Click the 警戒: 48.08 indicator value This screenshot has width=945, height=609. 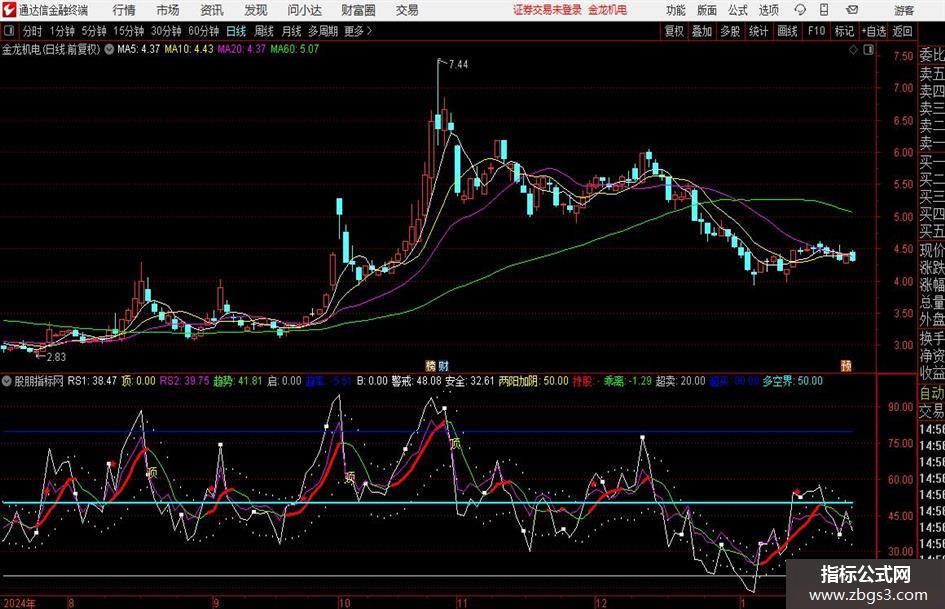pos(416,381)
